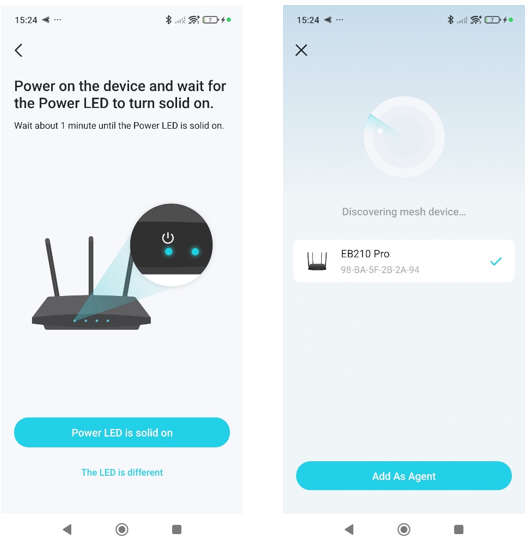
Task: Close the mesh discovery screen with X
Action: [x=301, y=50]
